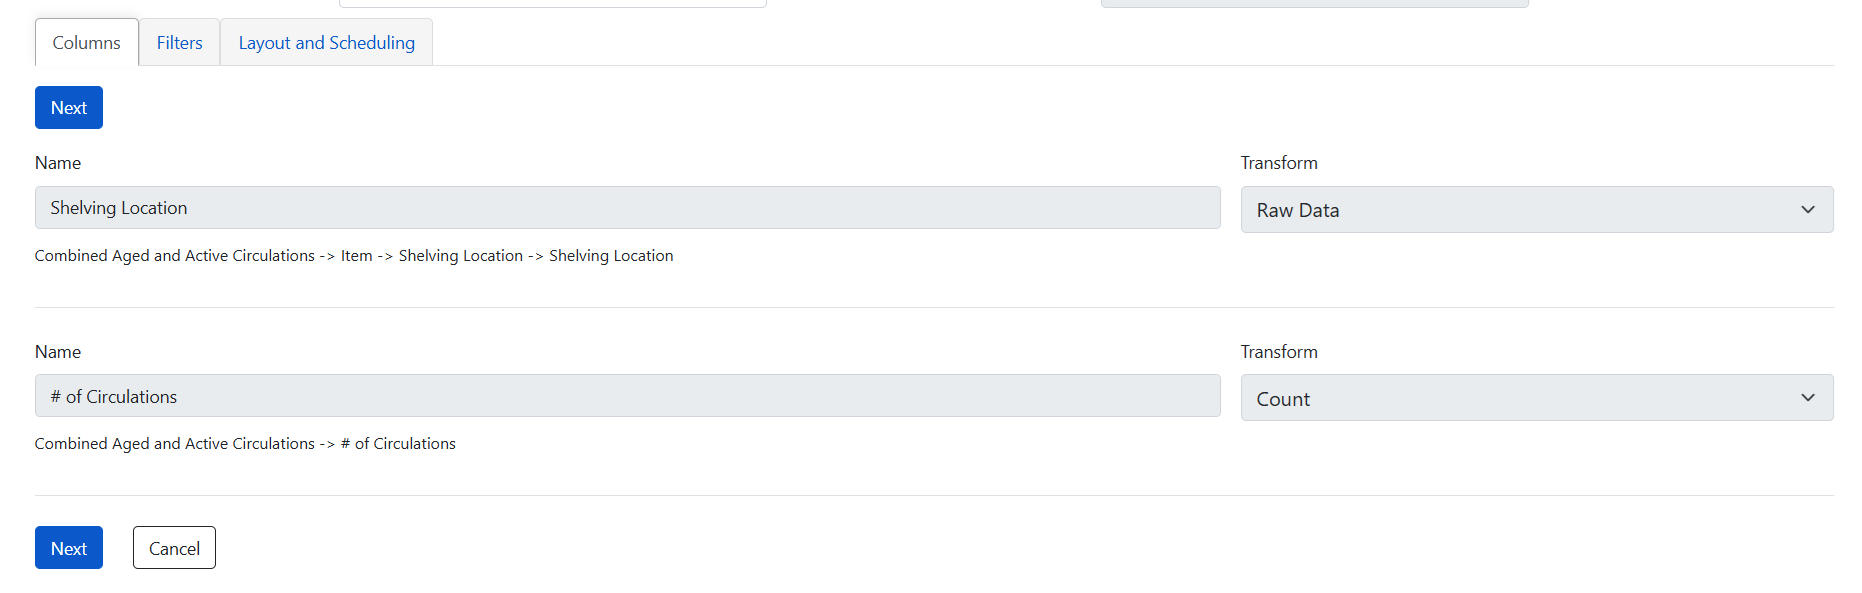The image size is (1862, 593).
Task: Click the chevron arrow beside Raw Data
Action: coord(1807,210)
